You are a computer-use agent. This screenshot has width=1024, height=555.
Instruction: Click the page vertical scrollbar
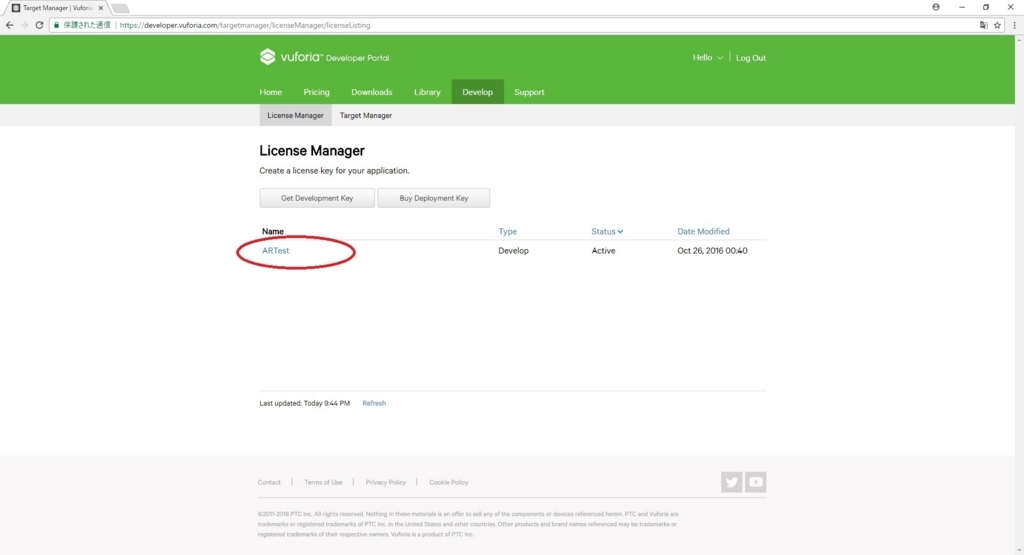[1019, 294]
